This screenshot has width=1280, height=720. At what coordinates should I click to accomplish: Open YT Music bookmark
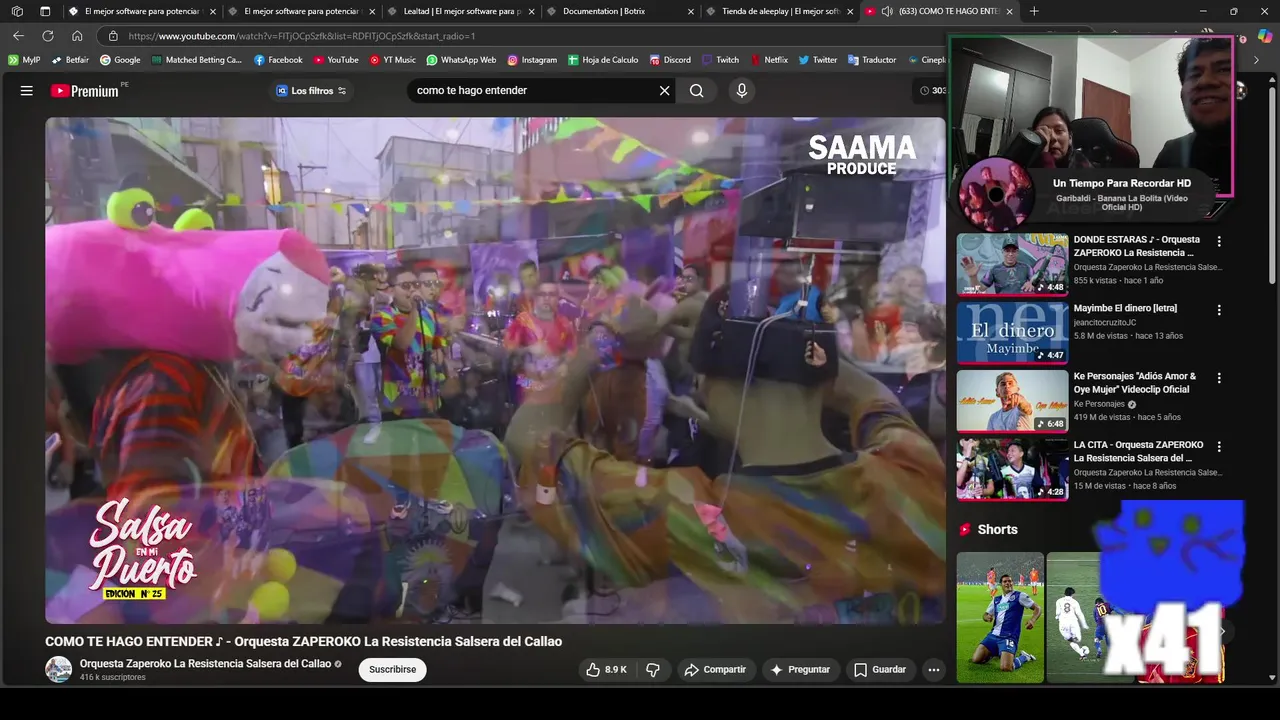(392, 60)
